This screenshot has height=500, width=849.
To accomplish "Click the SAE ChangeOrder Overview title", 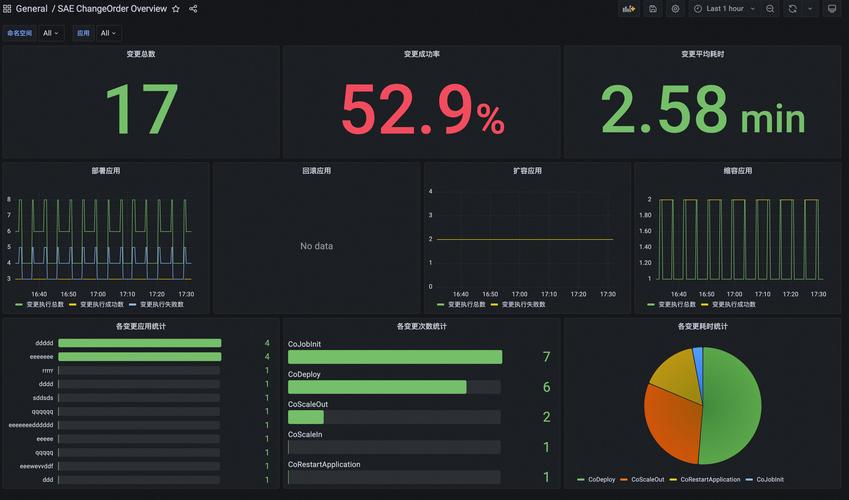I will coord(112,9).
